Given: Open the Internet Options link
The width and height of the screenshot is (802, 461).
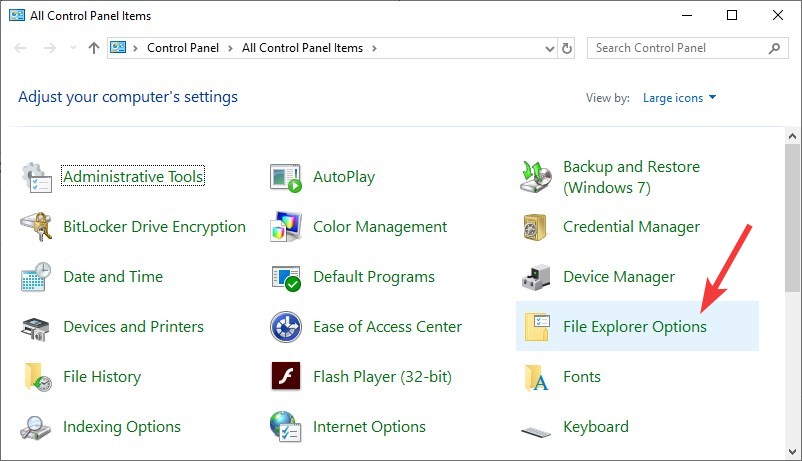Looking at the screenshot, I should (x=369, y=427).
